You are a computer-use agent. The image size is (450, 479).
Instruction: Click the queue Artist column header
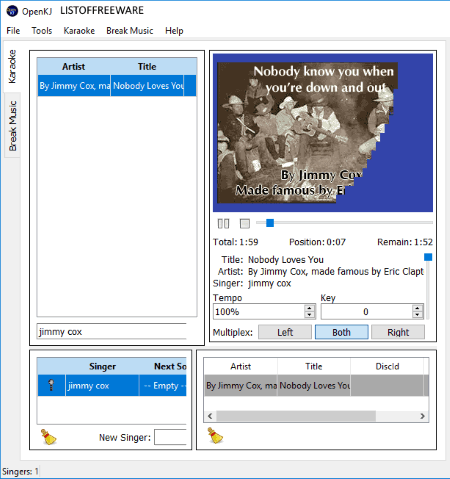(x=241, y=366)
